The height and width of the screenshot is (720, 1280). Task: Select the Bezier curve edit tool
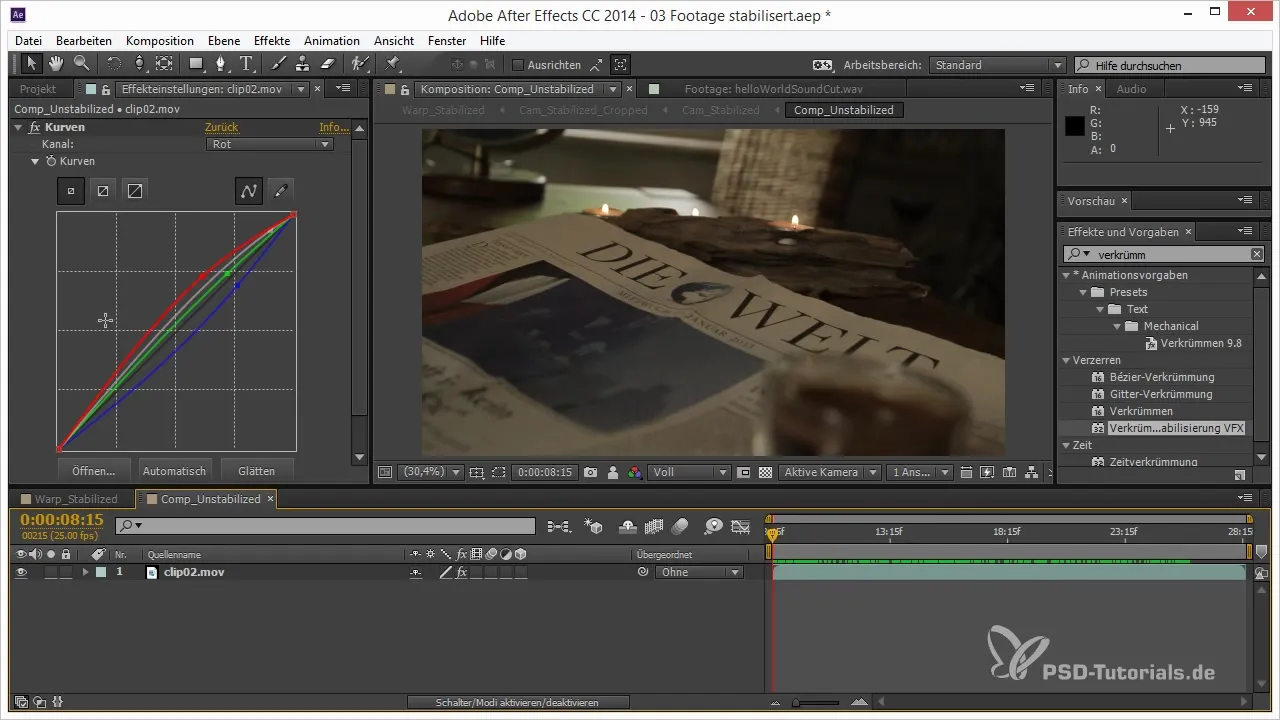(x=249, y=190)
